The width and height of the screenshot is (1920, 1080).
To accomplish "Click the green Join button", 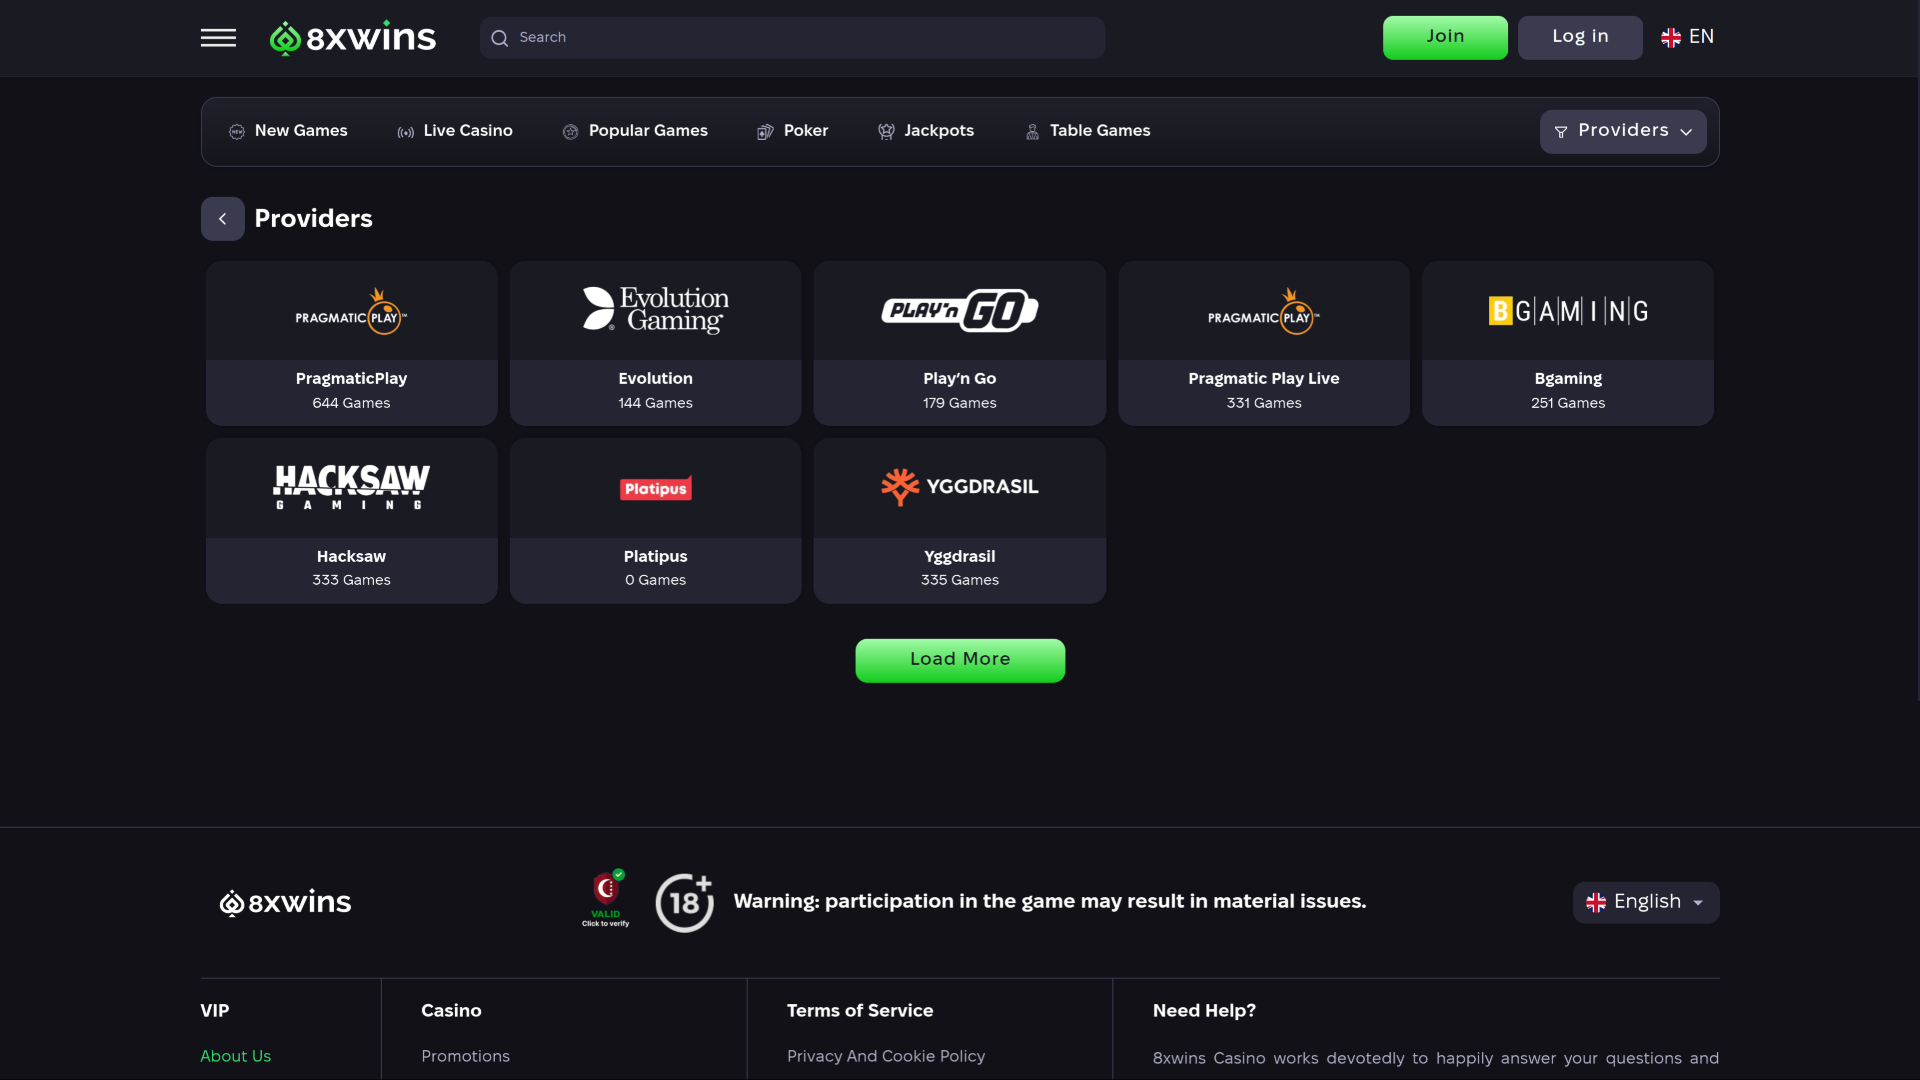I will pyautogui.click(x=1445, y=38).
